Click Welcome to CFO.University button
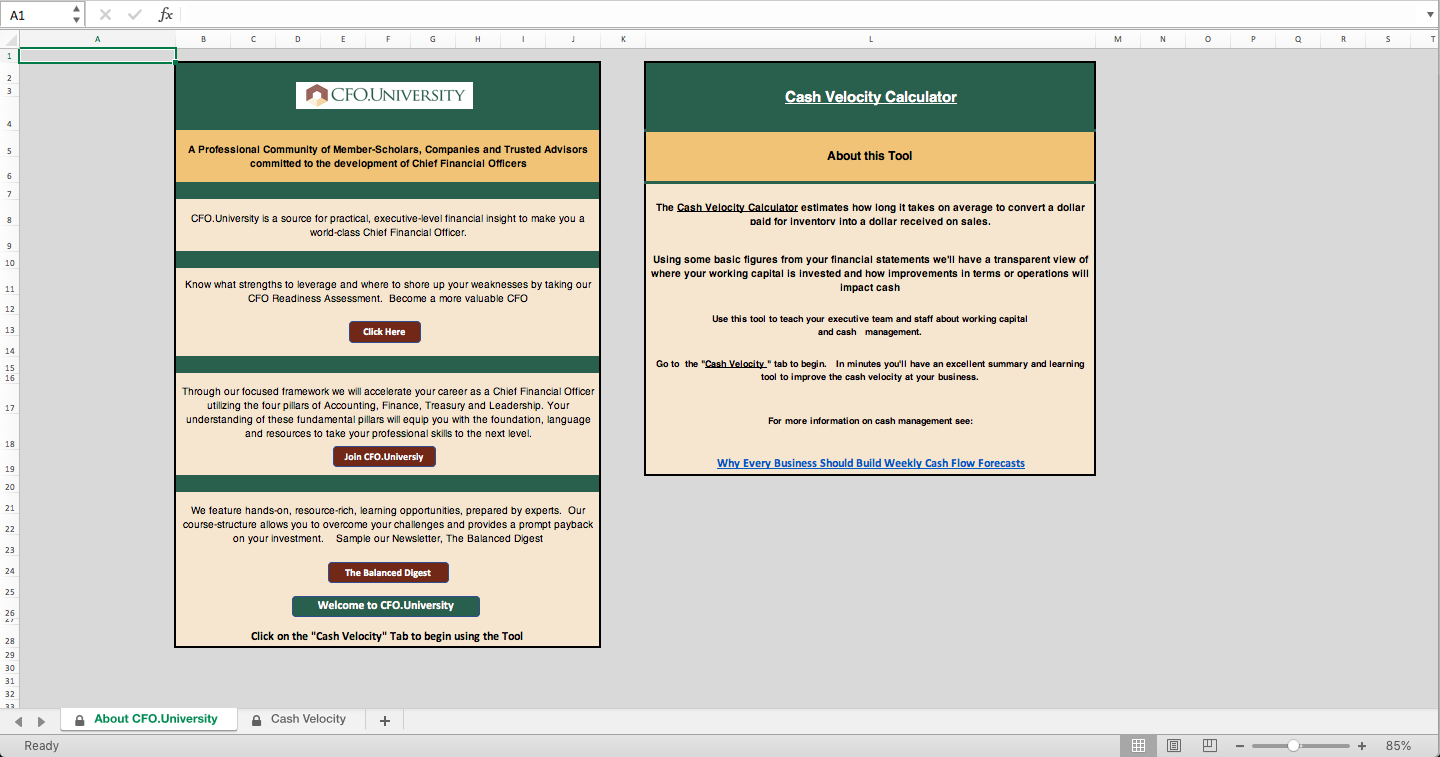Viewport: 1440px width, 757px height. click(x=386, y=606)
